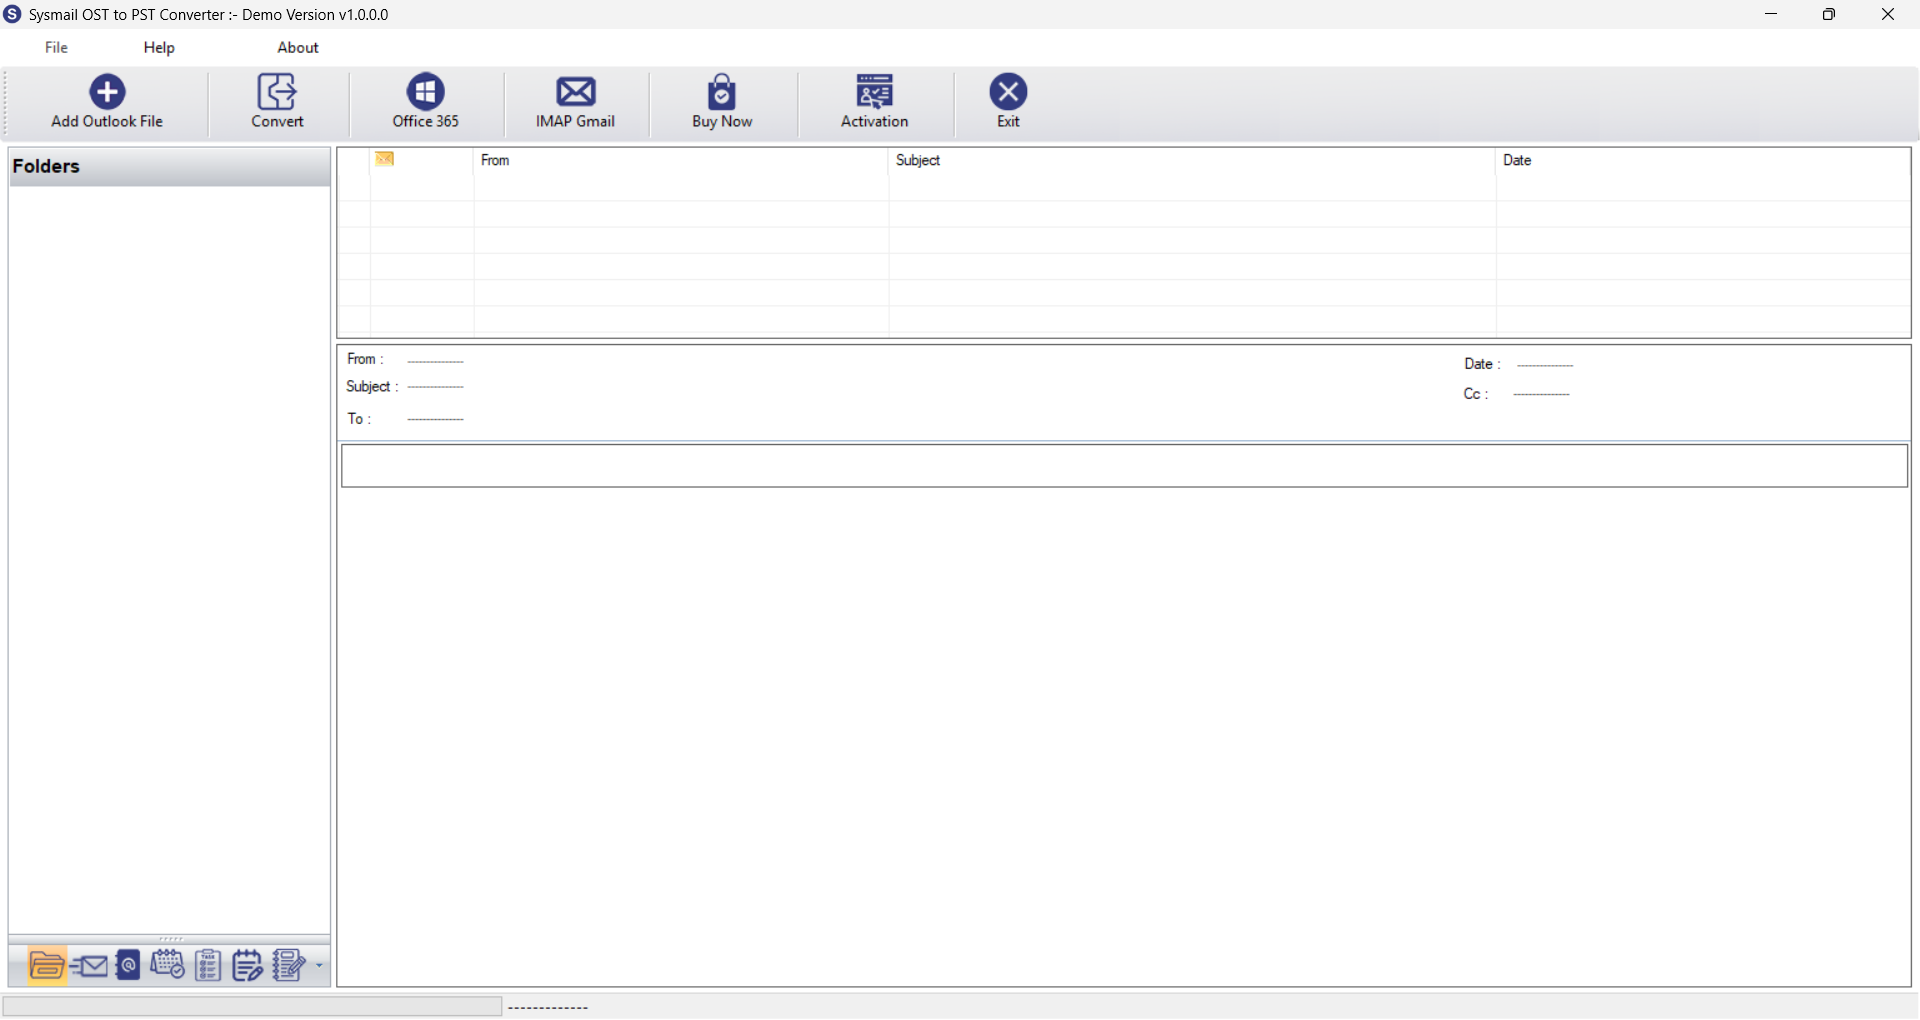Open the Help menu
This screenshot has height=1020, width=1920.
[159, 47]
